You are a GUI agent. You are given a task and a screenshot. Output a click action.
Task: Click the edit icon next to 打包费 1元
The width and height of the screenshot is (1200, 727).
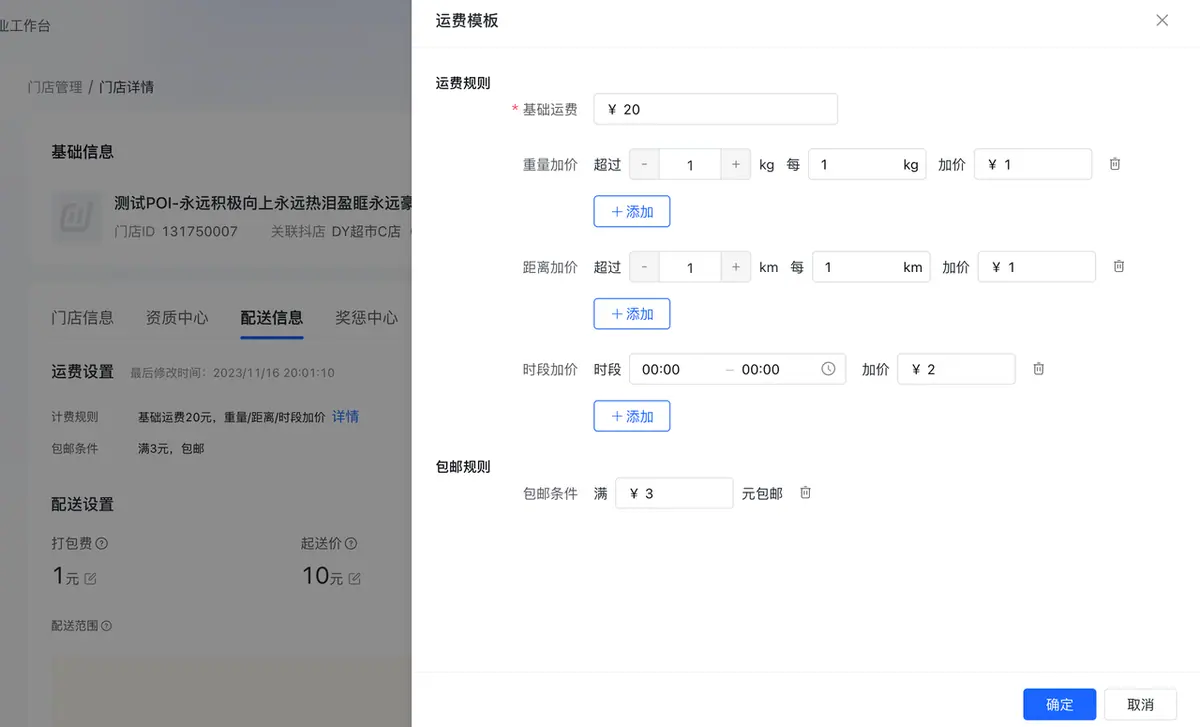click(91, 579)
